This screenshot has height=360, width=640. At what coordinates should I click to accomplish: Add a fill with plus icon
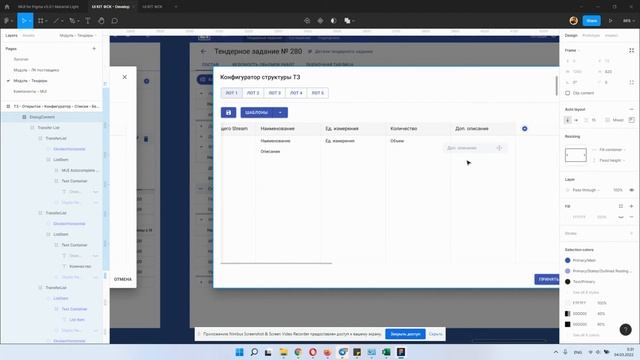click(631, 206)
